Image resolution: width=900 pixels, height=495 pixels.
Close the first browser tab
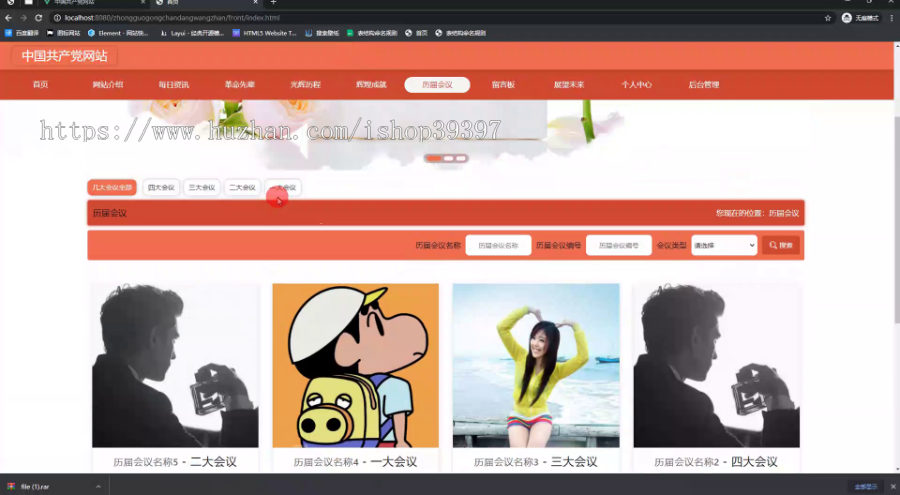point(142,3)
